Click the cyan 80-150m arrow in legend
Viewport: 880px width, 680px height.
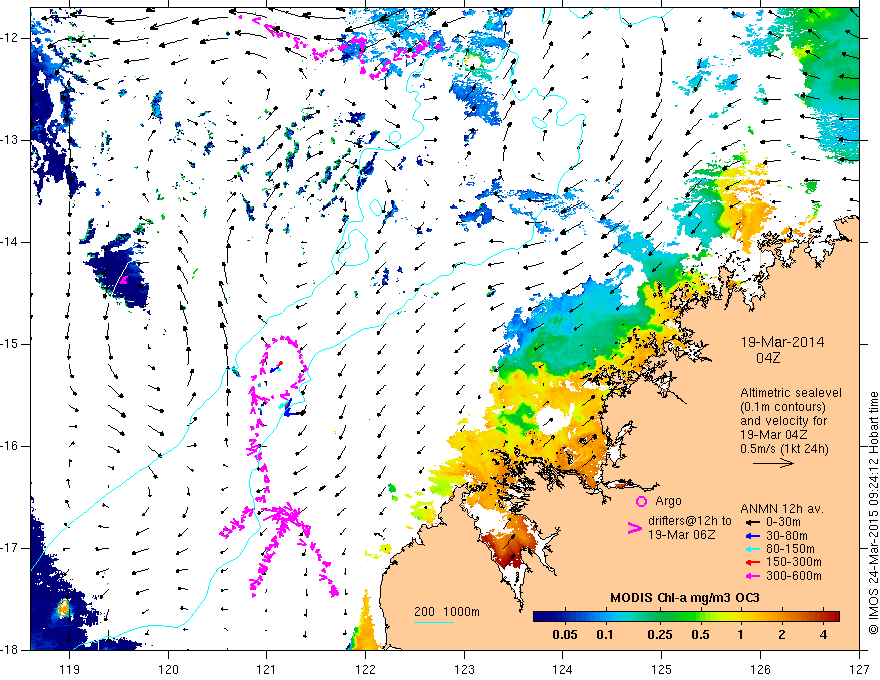pos(752,549)
